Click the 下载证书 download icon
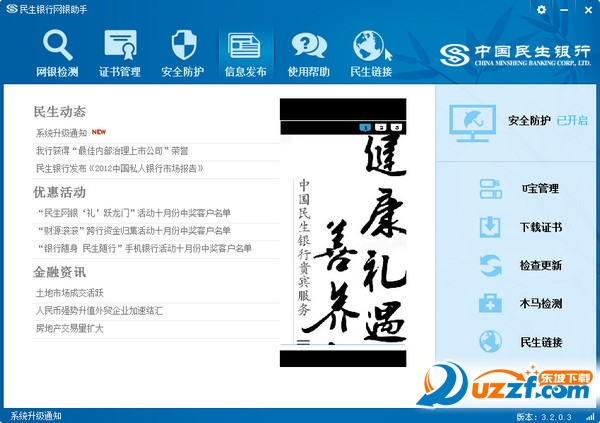The image size is (600, 423). click(x=490, y=227)
